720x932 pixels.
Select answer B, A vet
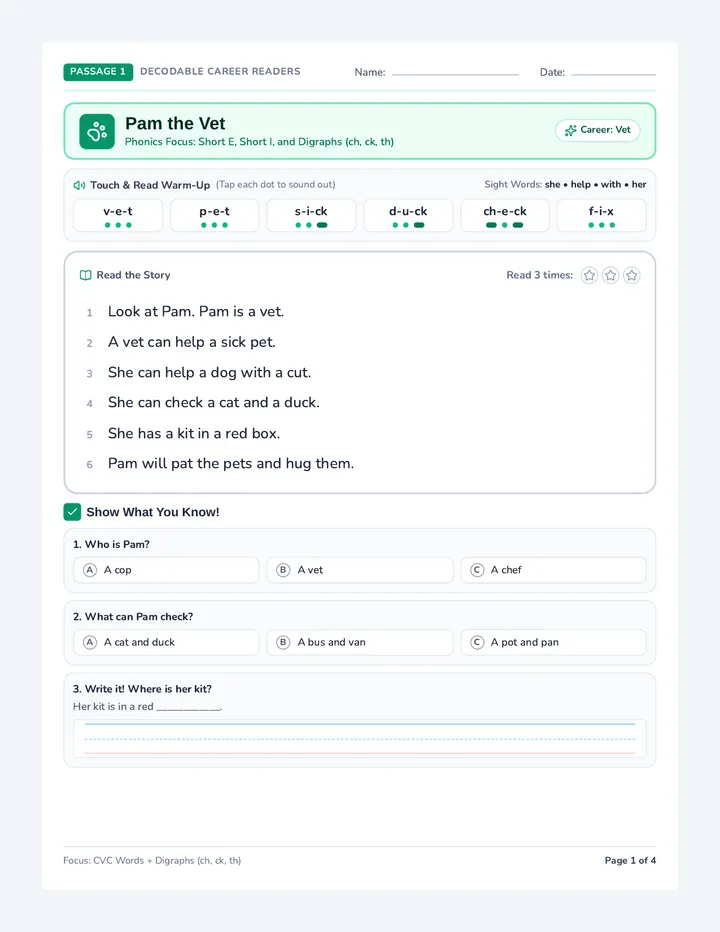pyautogui.click(x=360, y=570)
